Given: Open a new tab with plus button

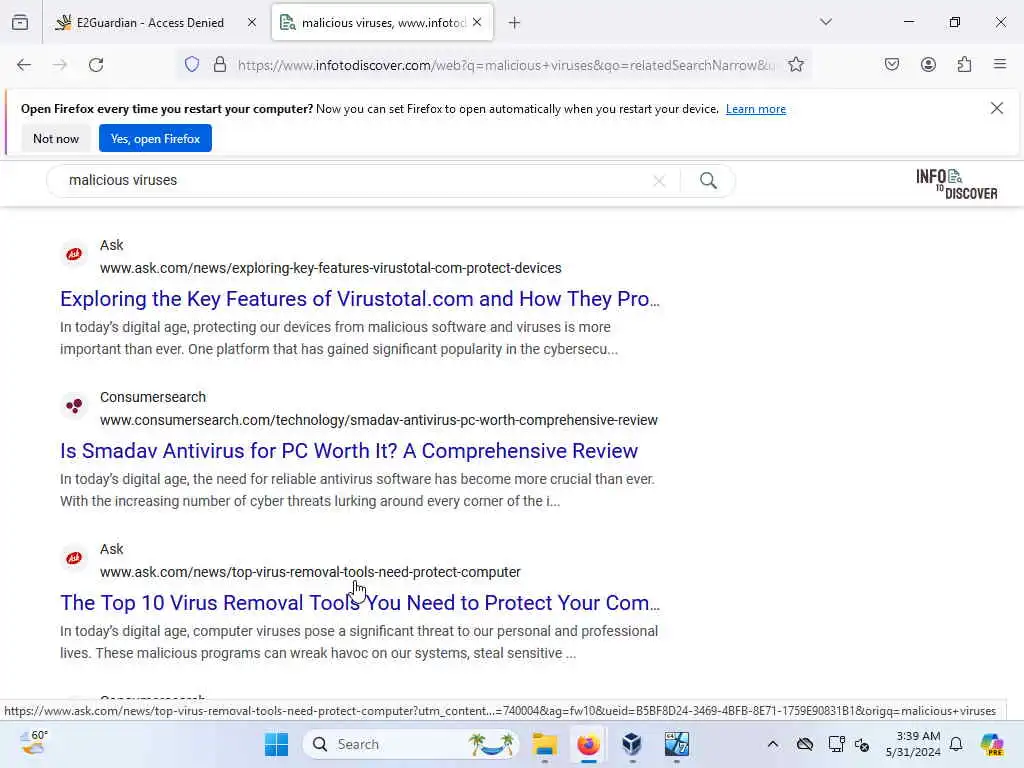Looking at the screenshot, I should coord(515,23).
